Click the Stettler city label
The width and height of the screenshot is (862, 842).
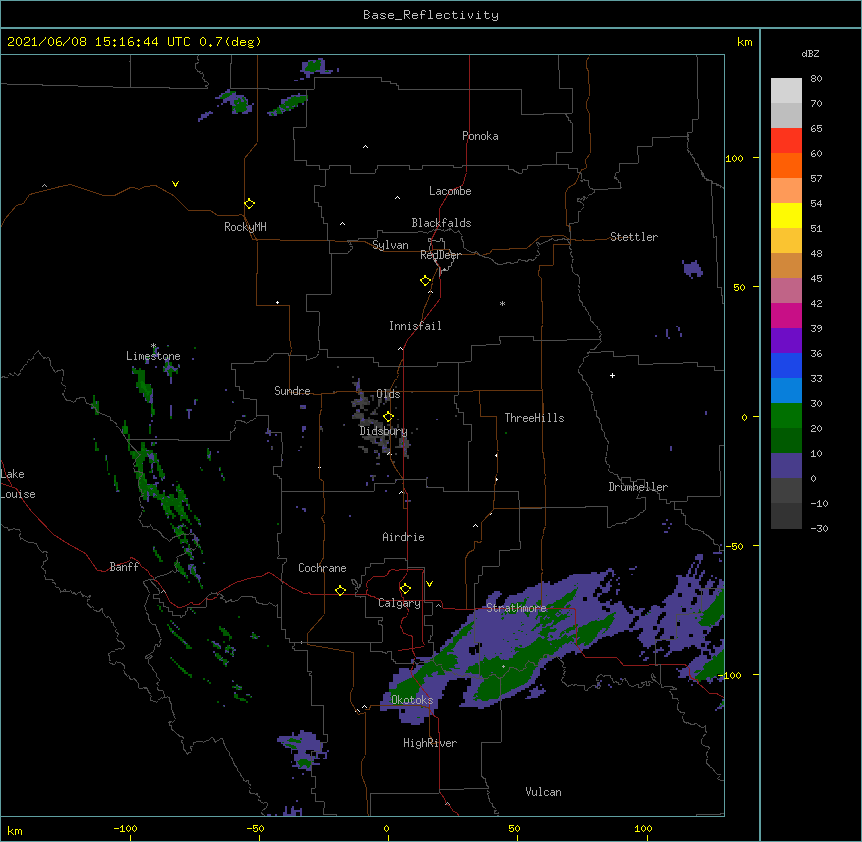634,237
